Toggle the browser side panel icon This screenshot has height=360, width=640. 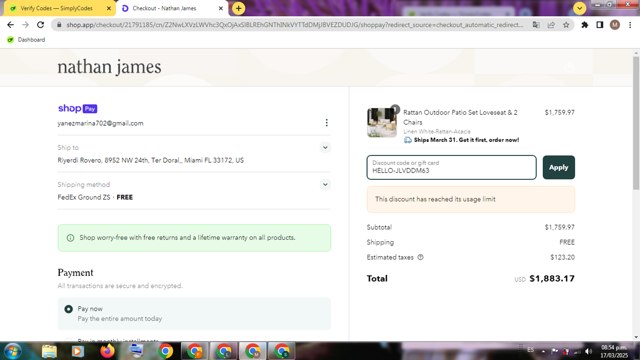tap(600, 25)
